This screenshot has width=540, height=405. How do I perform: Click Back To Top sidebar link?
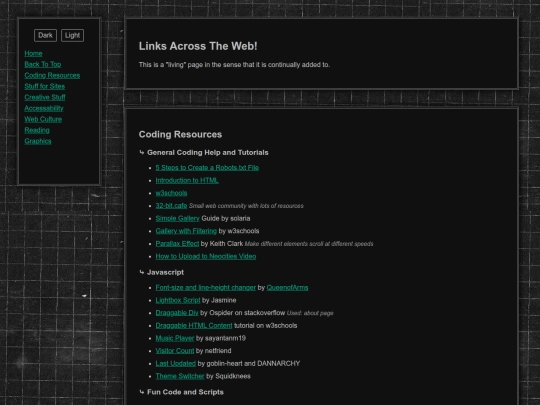pyautogui.click(x=43, y=64)
